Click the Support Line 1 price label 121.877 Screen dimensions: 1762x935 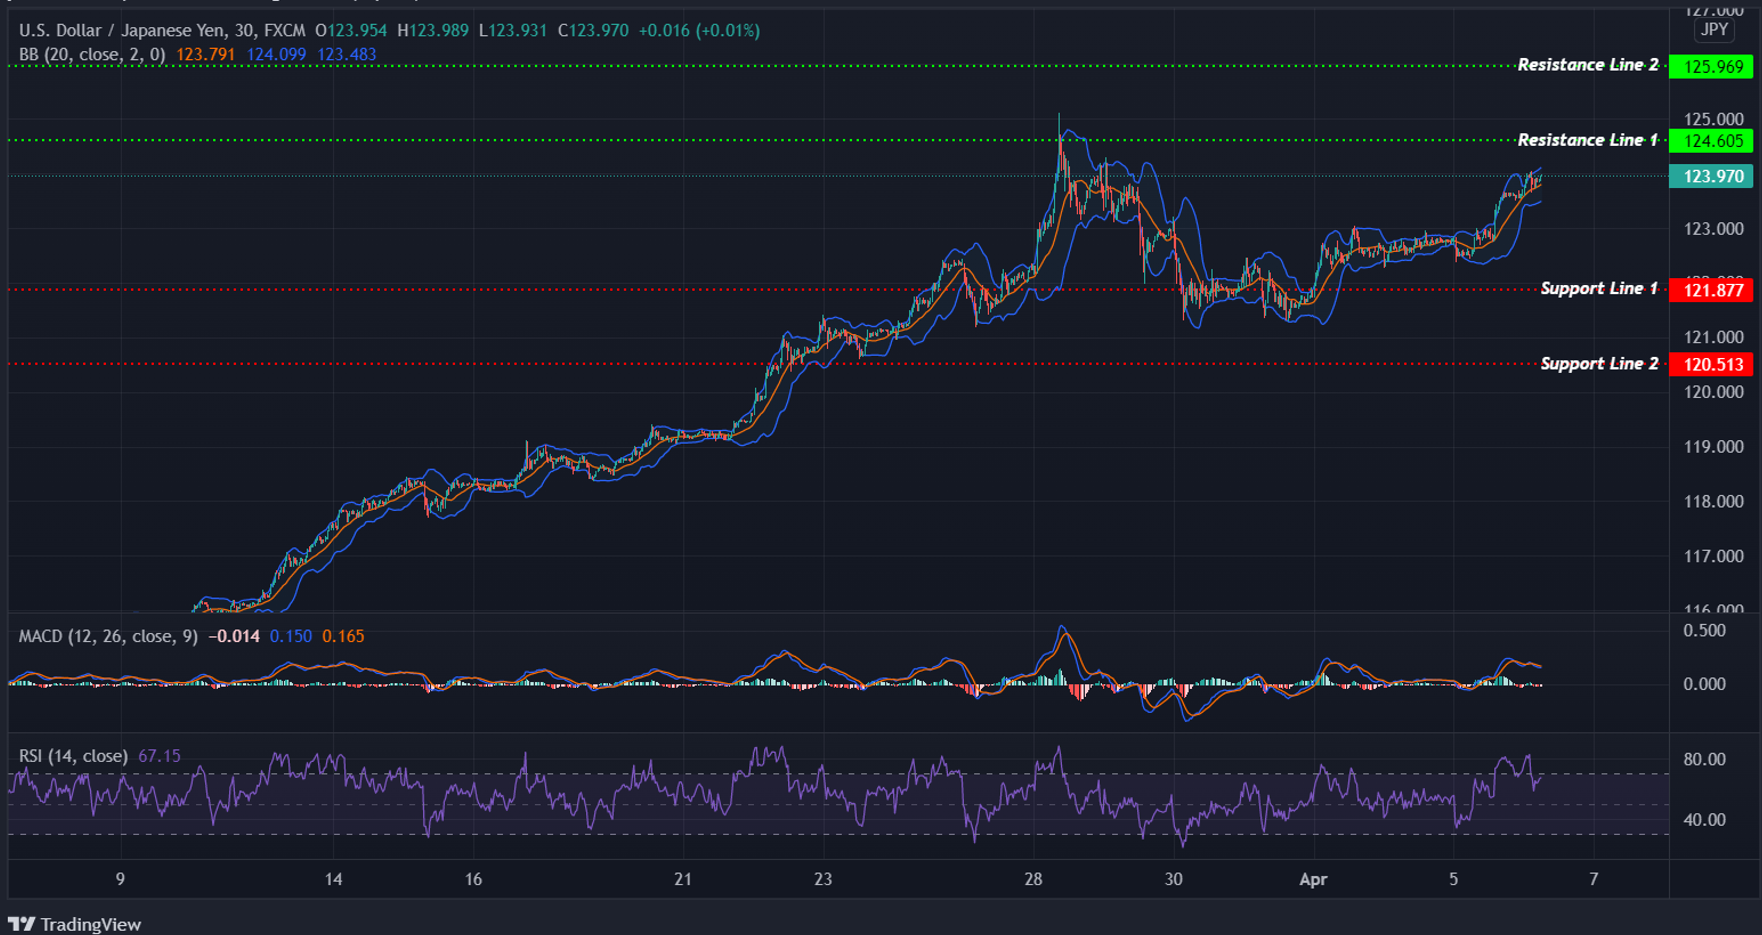click(x=1712, y=289)
